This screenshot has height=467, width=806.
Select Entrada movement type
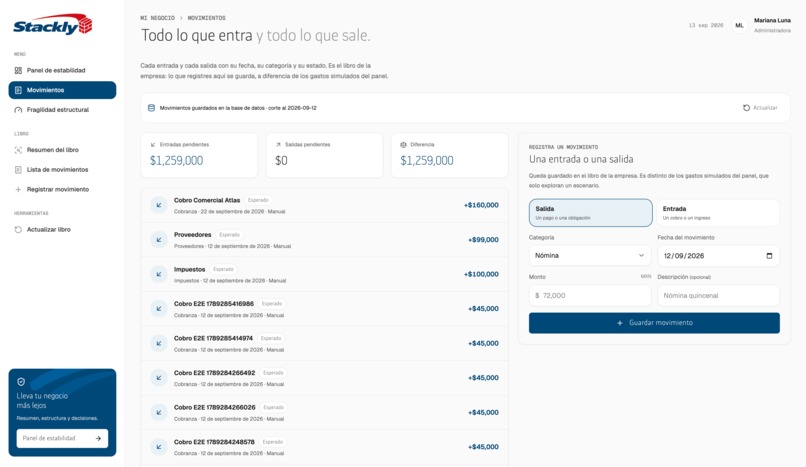point(718,213)
